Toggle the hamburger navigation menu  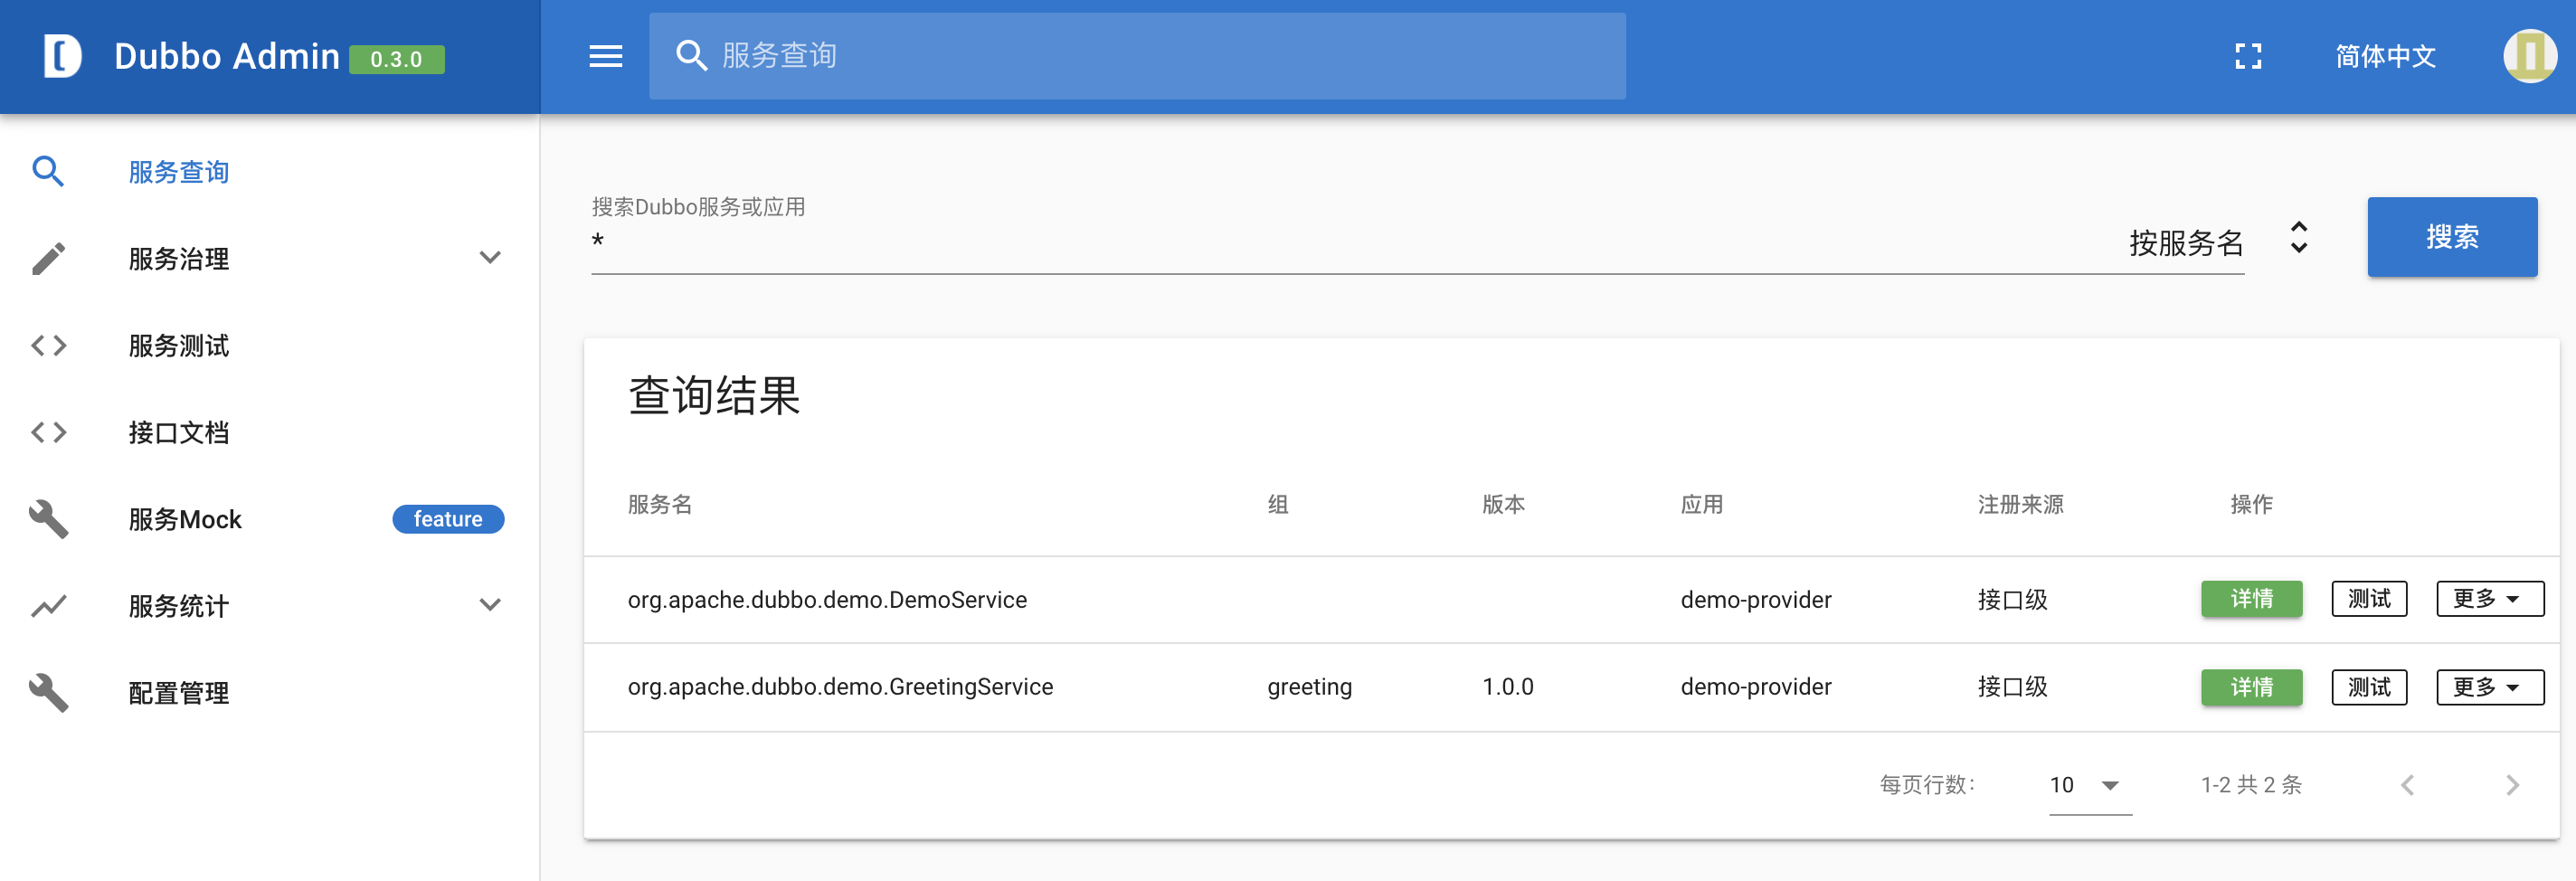605,56
